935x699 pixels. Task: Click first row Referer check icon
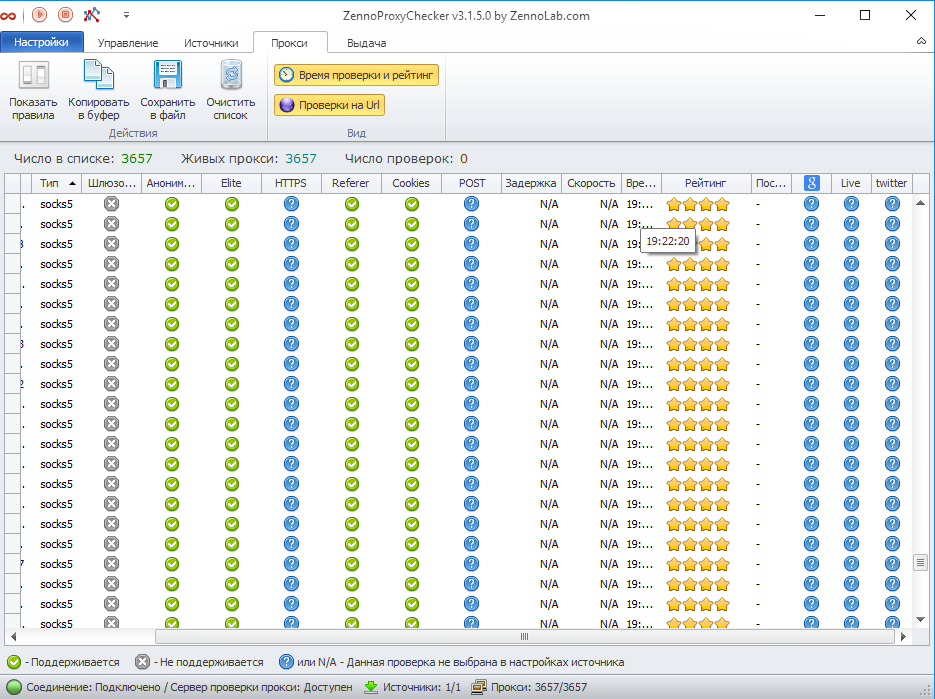(352, 204)
